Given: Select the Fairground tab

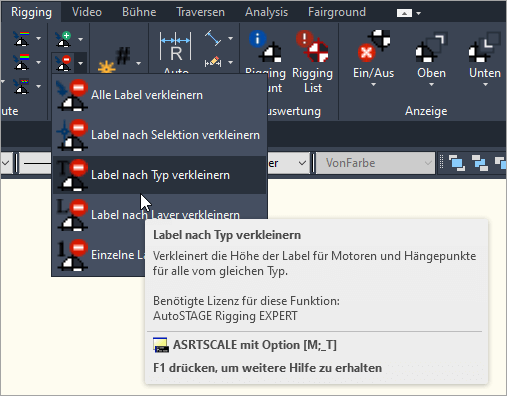Looking at the screenshot, I should coord(337,12).
